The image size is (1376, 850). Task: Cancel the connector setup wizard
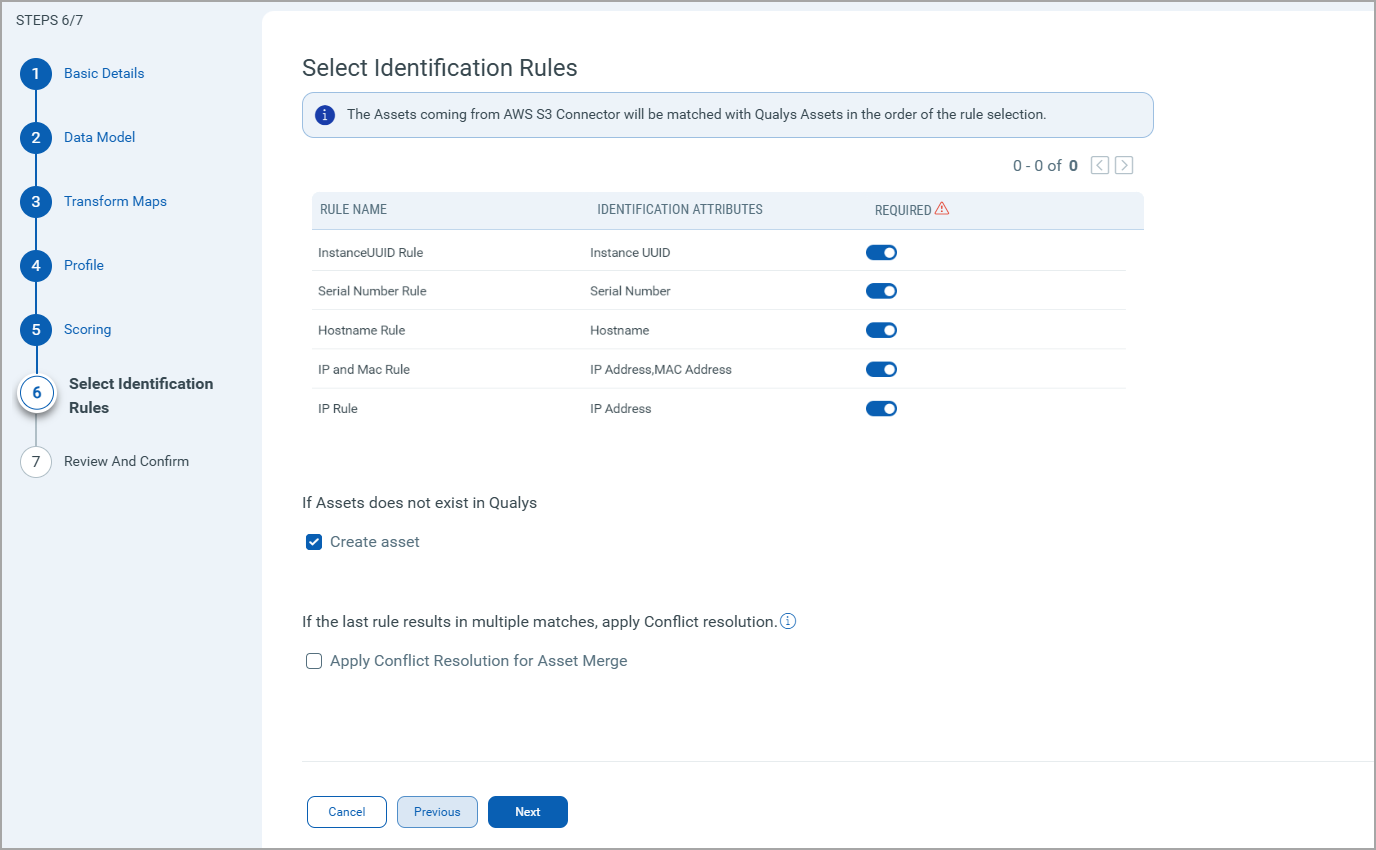coord(346,811)
